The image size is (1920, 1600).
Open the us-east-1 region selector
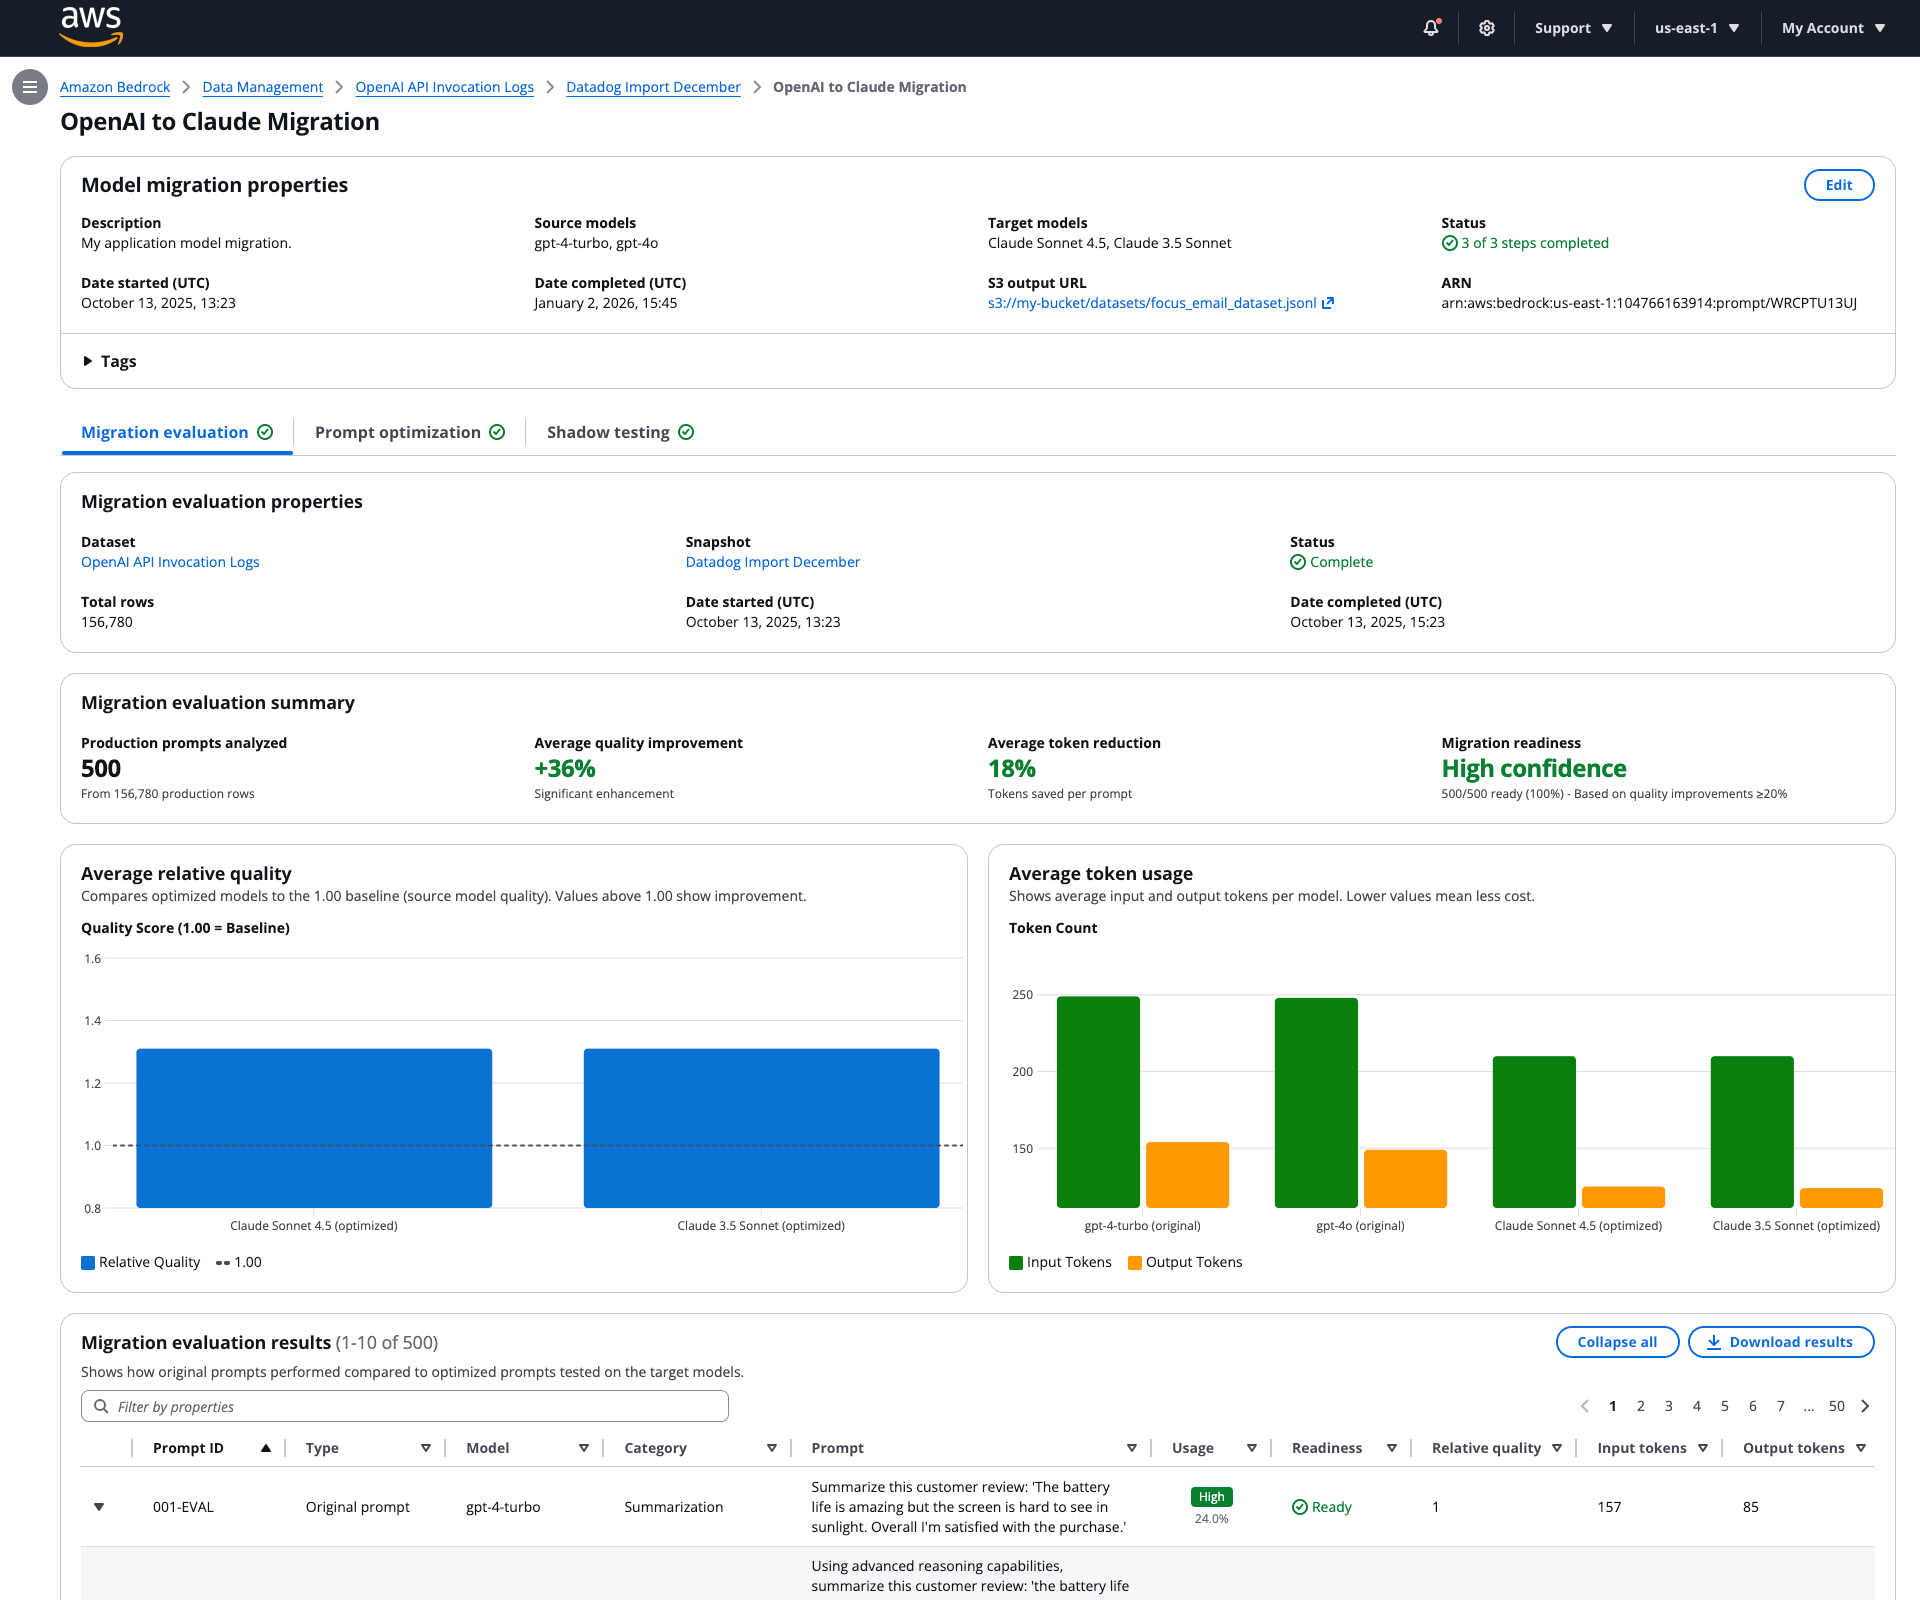click(x=1697, y=28)
